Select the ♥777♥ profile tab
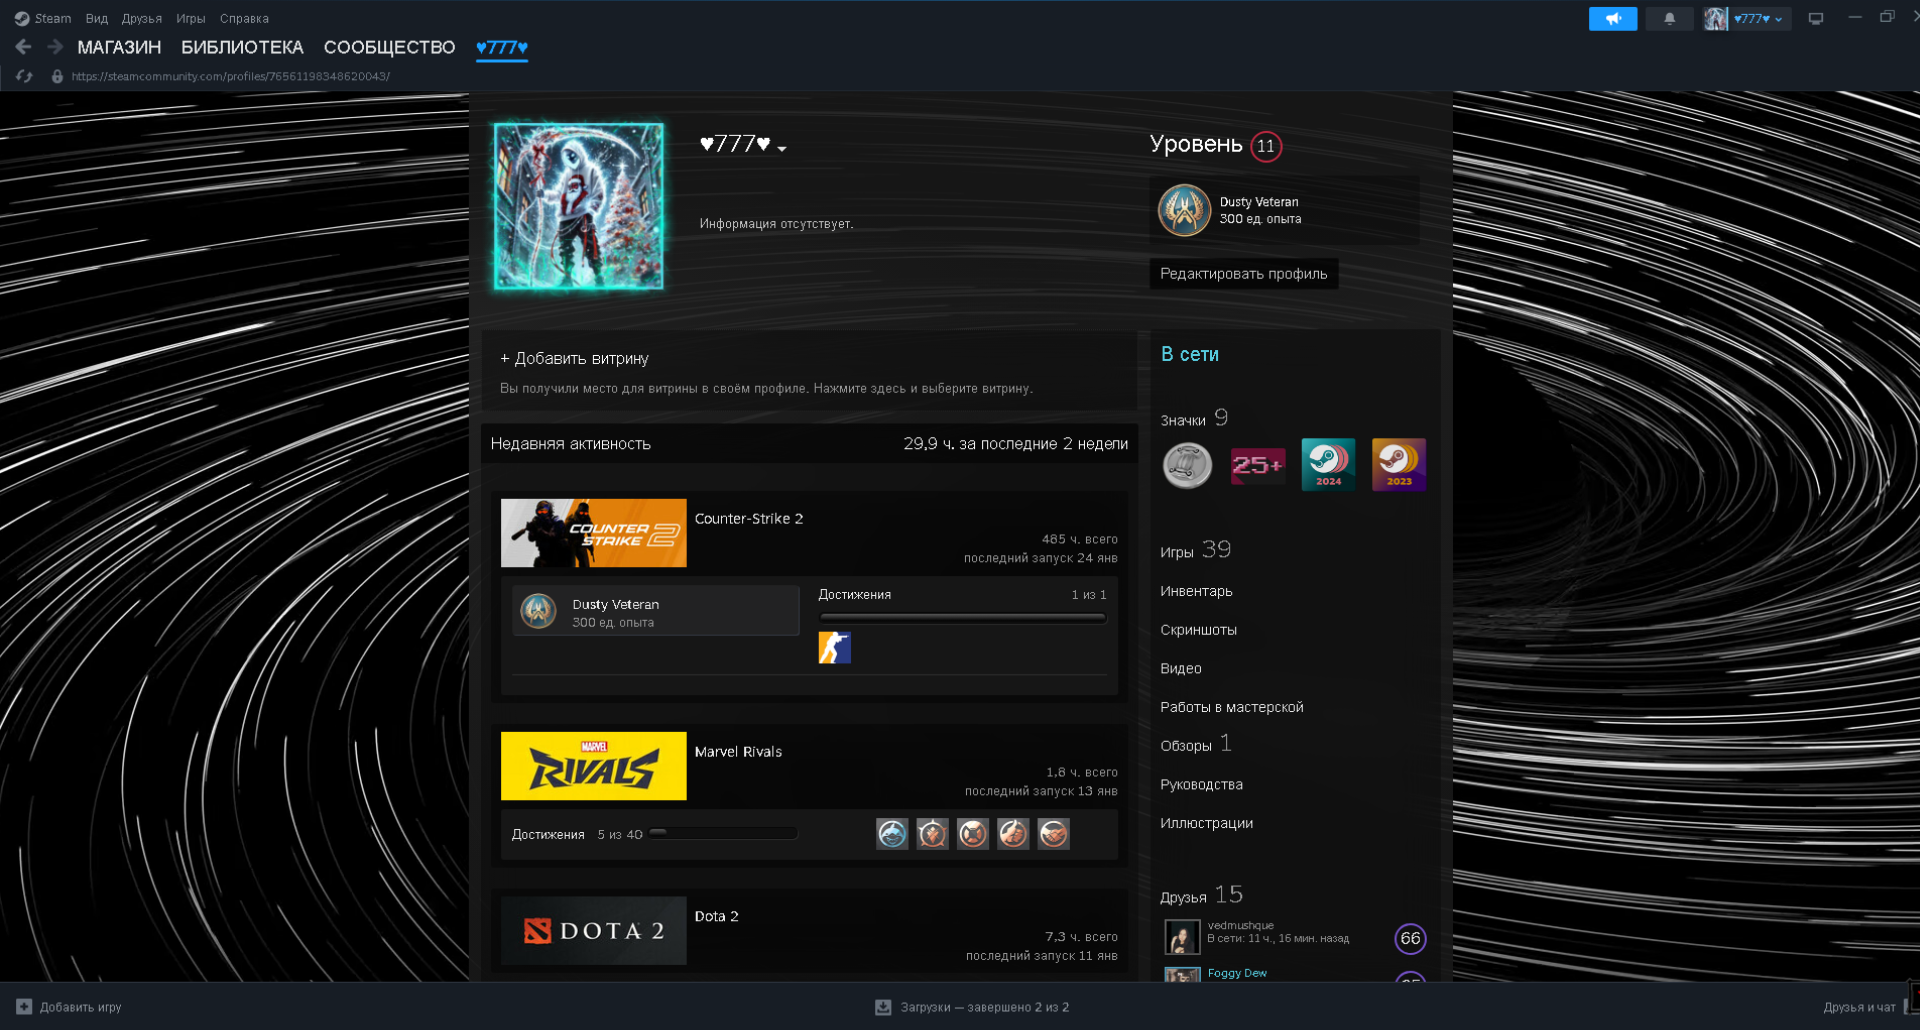This screenshot has height=1030, width=1920. pyautogui.click(x=502, y=47)
